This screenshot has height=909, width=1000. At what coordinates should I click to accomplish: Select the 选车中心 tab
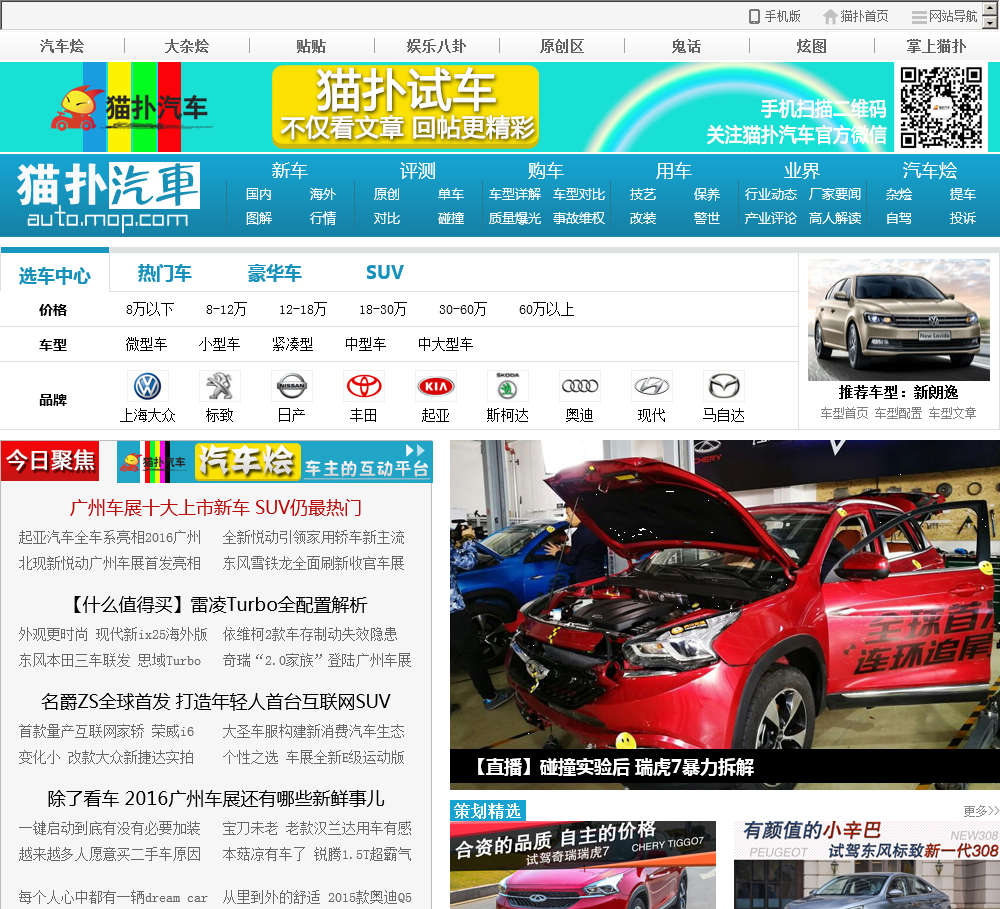[55, 276]
